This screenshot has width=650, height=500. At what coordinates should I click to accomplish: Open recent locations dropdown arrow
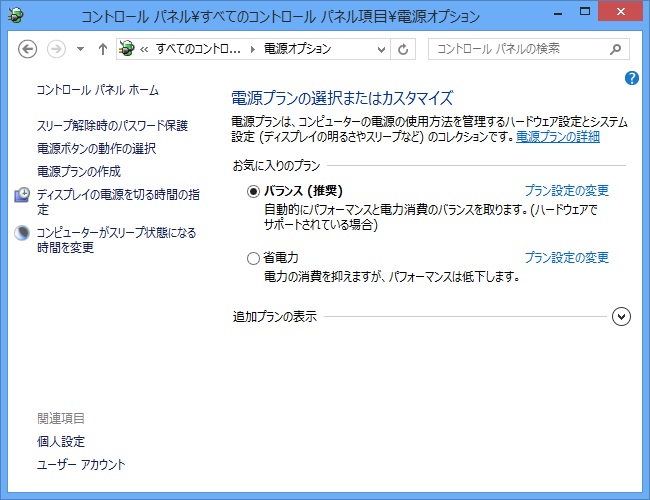click(80, 49)
